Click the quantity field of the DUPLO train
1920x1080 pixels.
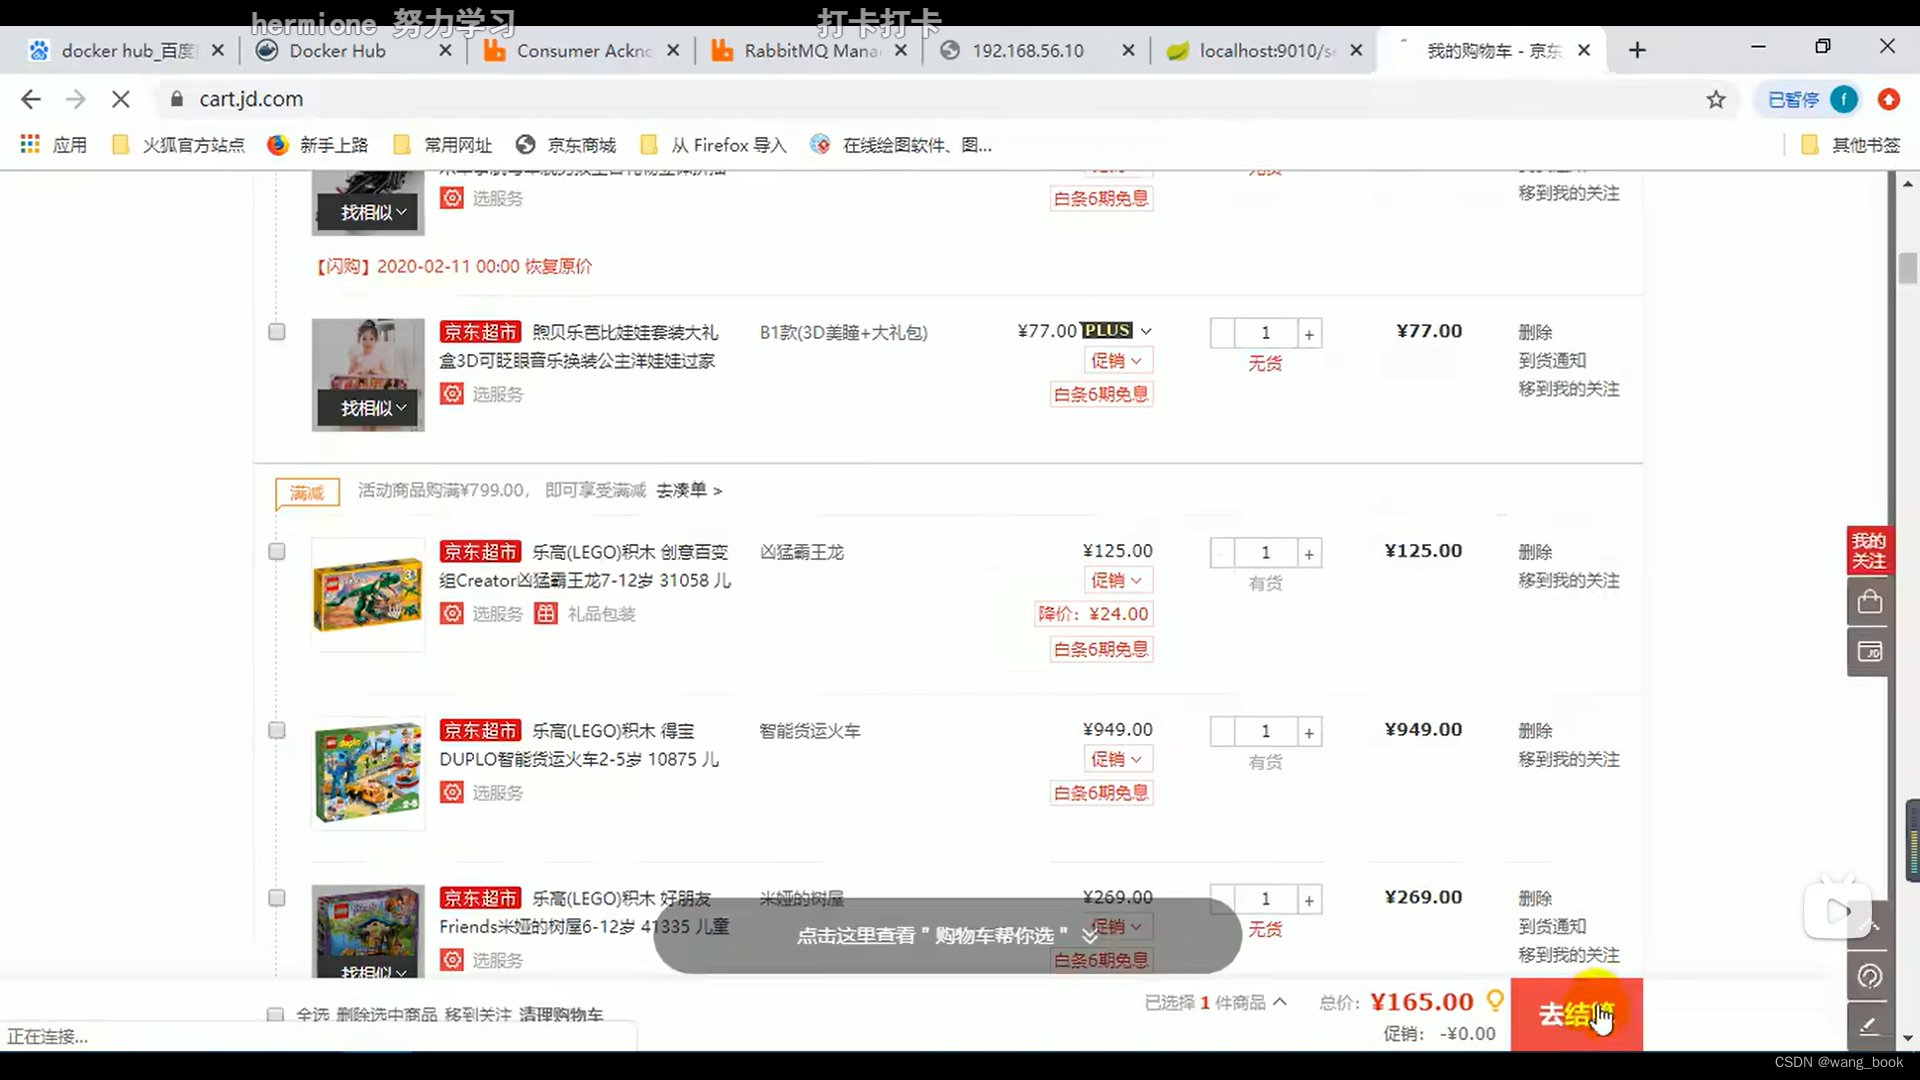(1266, 732)
